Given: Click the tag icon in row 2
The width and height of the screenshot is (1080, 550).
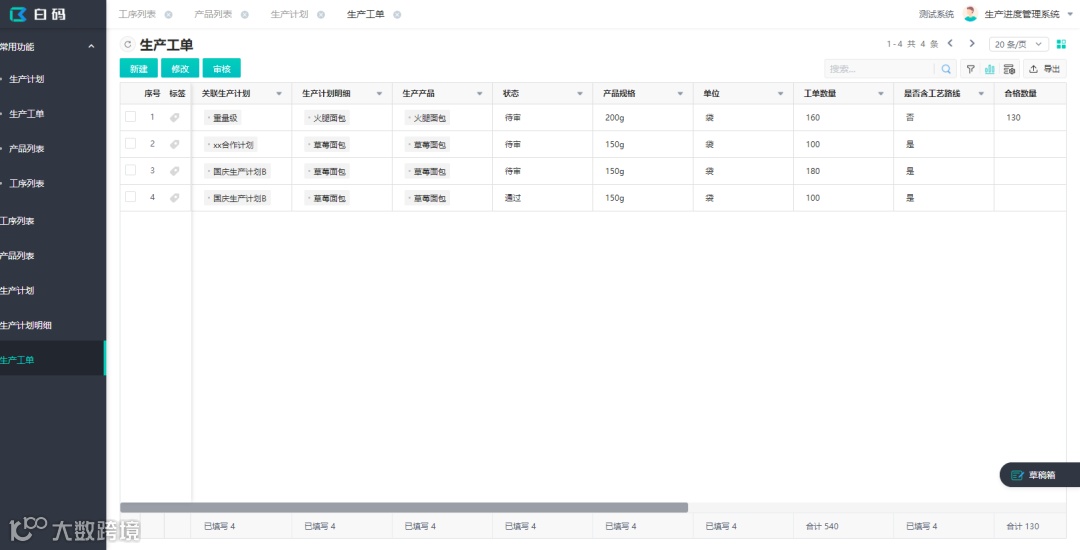Looking at the screenshot, I should 175,145.
